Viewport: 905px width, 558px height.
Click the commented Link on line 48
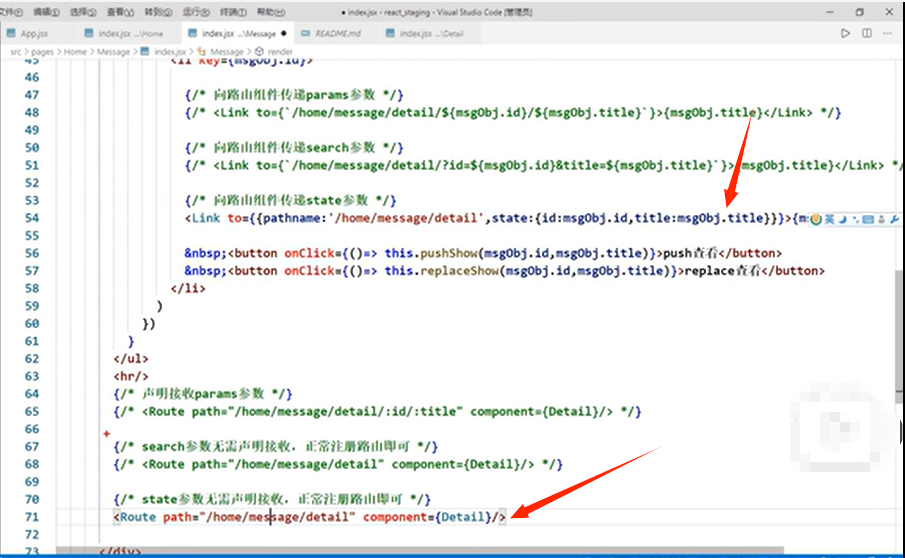[x=513, y=113]
